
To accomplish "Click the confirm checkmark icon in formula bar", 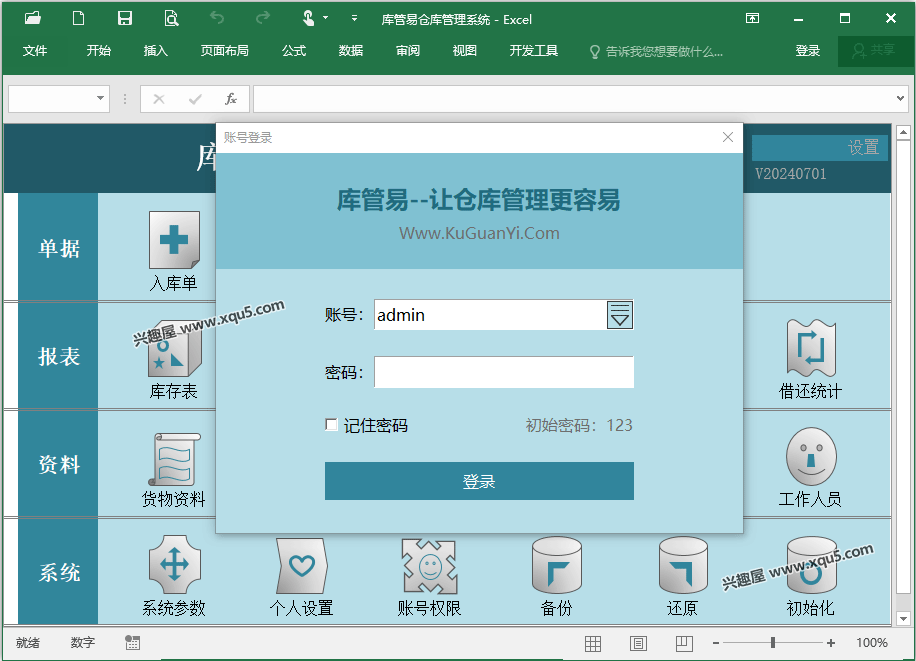I will point(195,99).
